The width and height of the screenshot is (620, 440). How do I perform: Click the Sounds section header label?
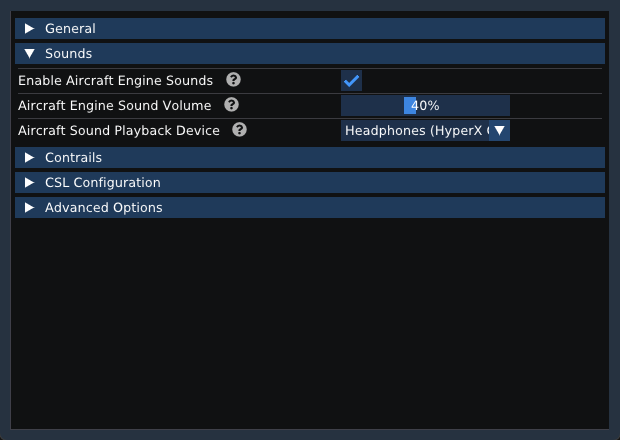pyautogui.click(x=68, y=53)
